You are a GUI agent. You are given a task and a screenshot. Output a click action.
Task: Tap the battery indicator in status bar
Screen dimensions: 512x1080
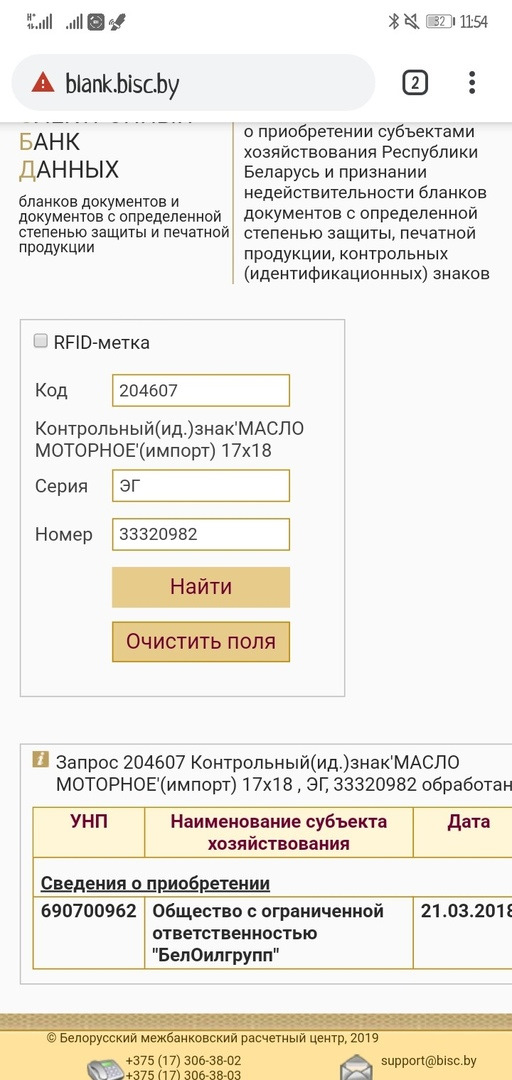(x=441, y=22)
